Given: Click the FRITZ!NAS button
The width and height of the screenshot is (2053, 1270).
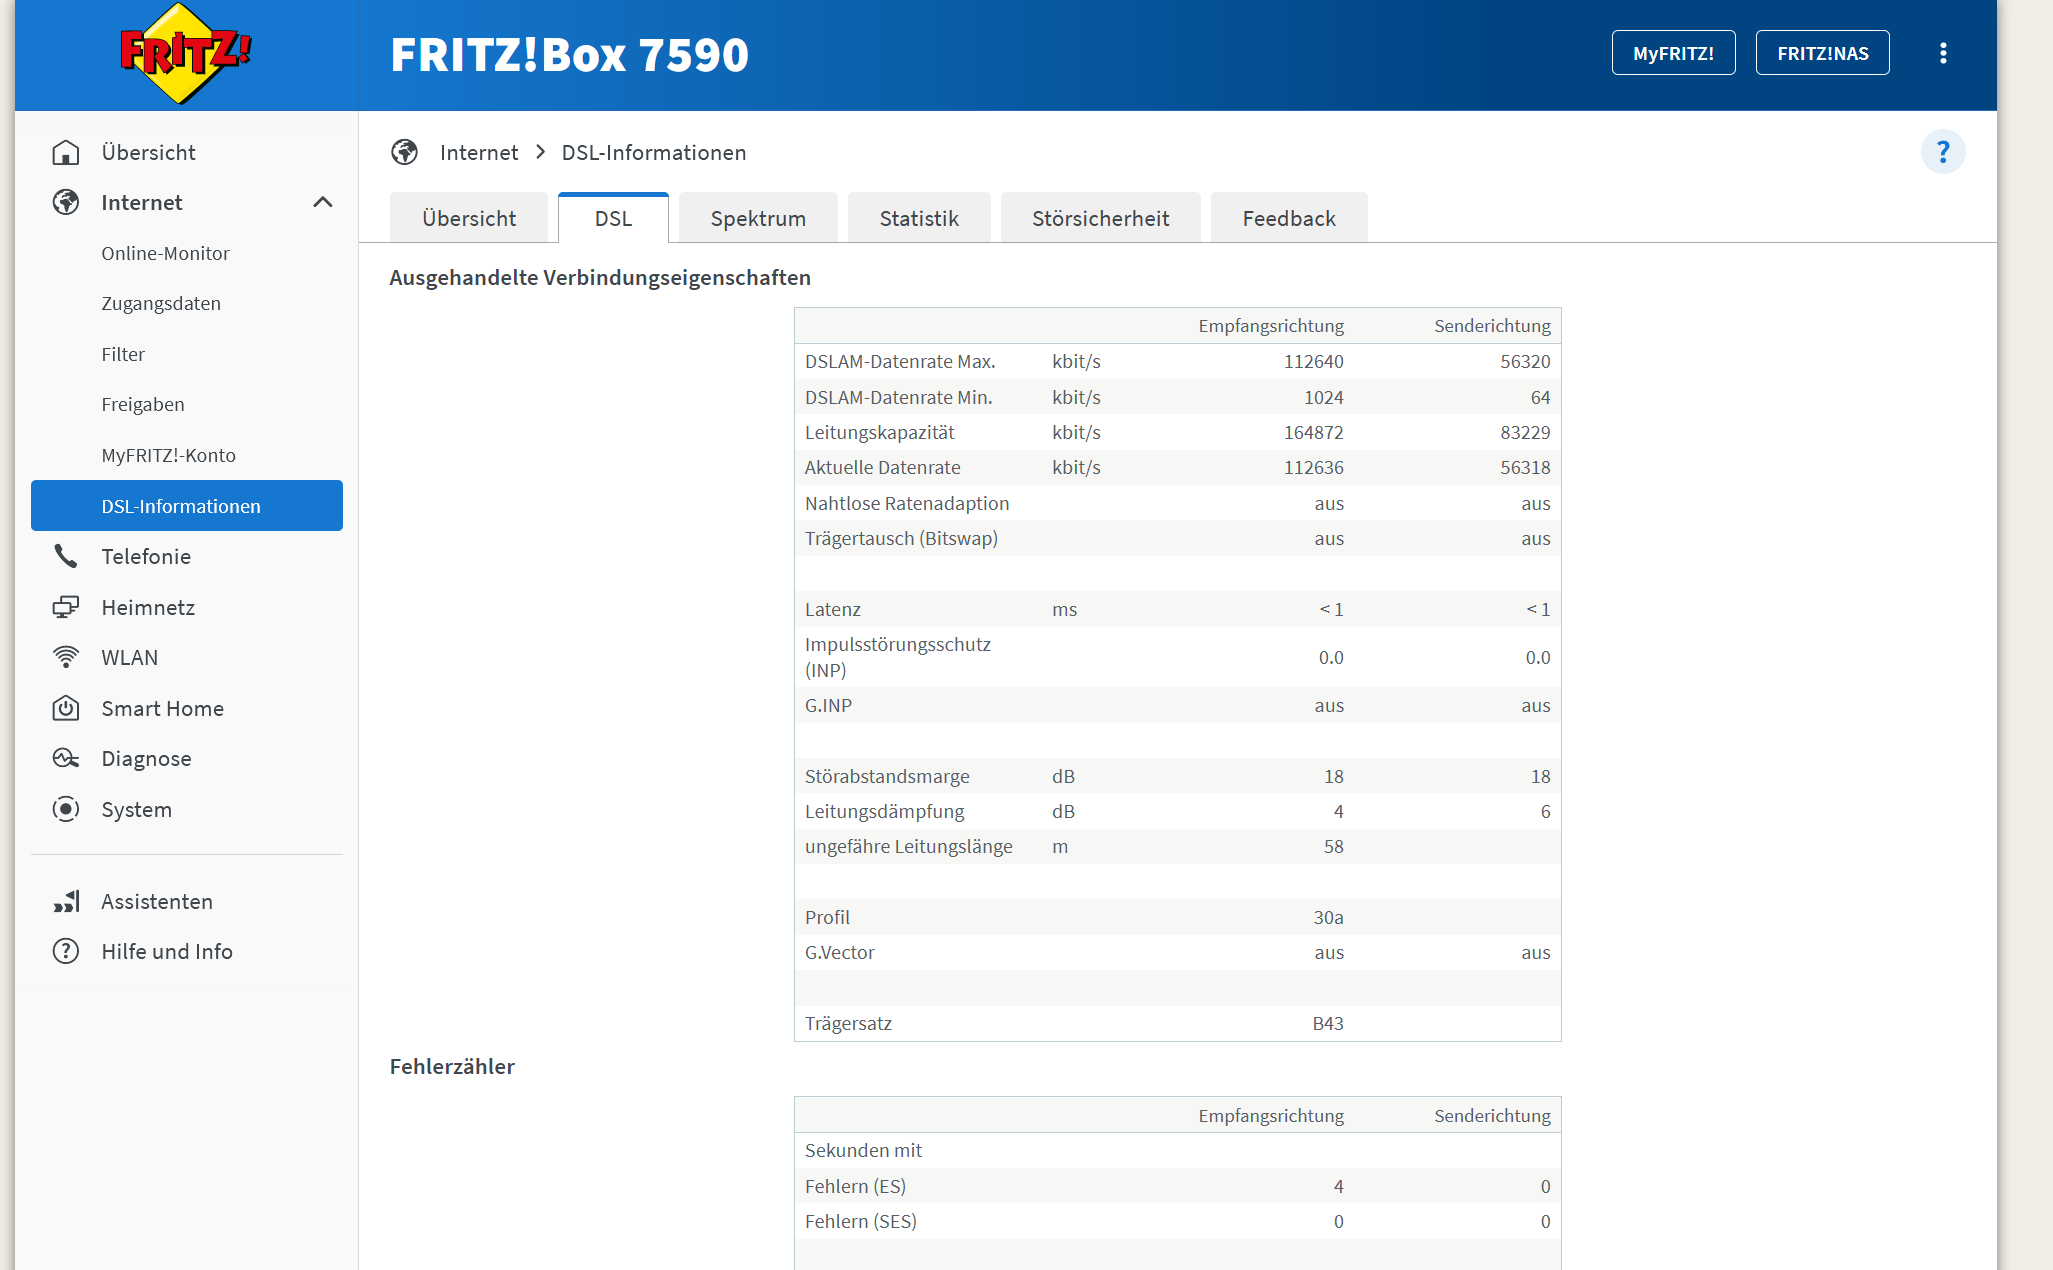Looking at the screenshot, I should click(x=1822, y=53).
